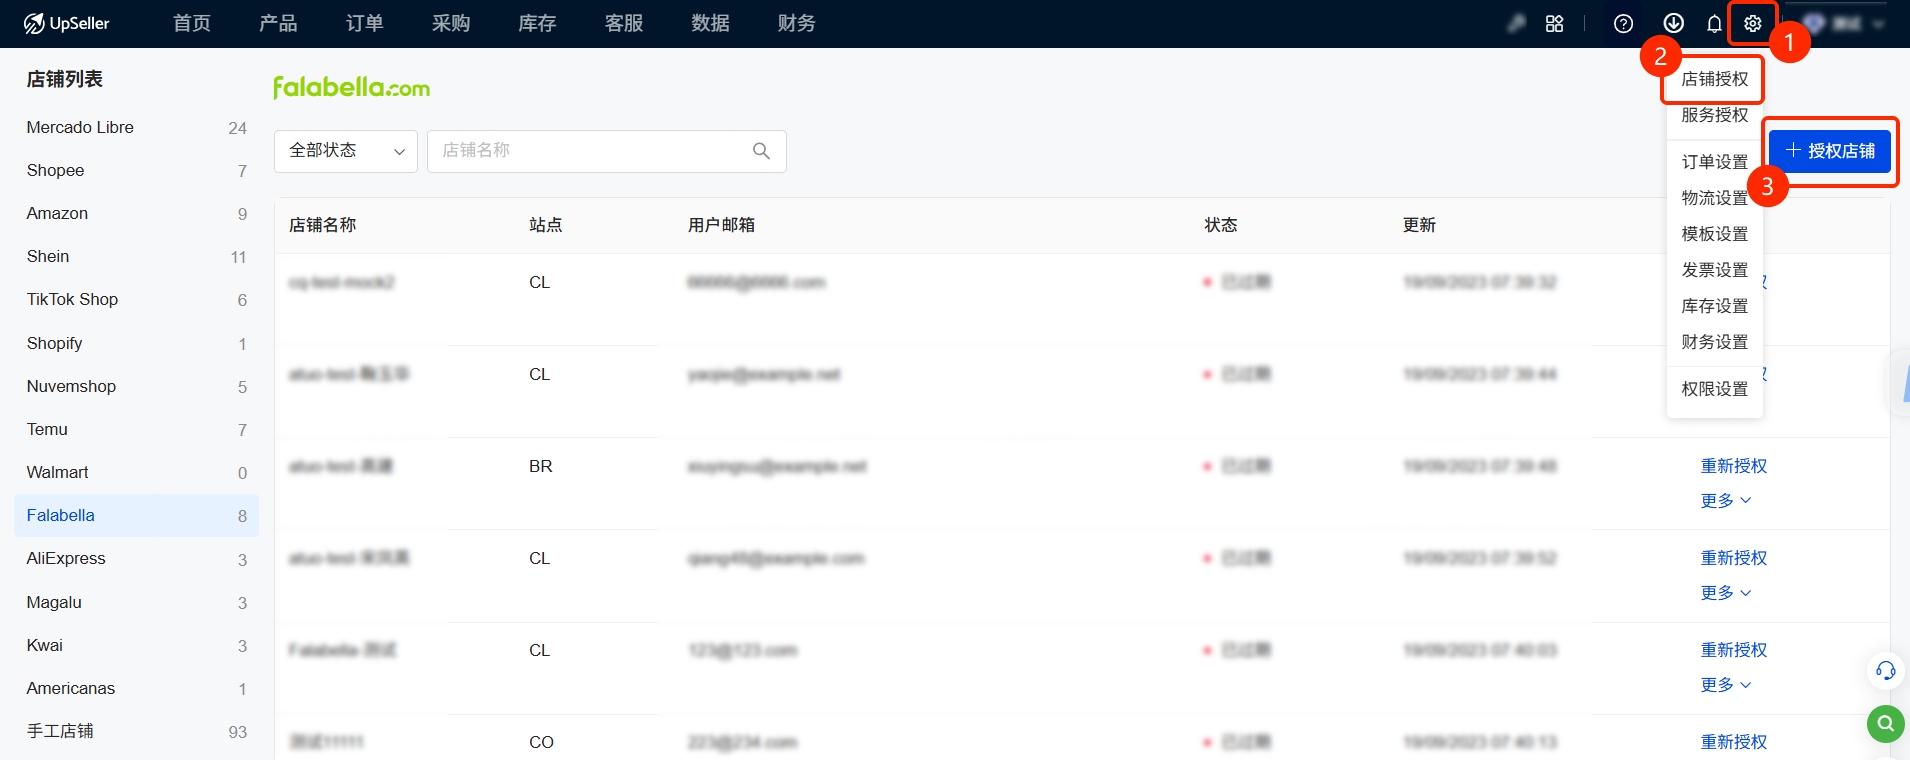Expand 更多 for the 123@123.com row
This screenshot has height=760, width=1910.
coord(1726,685)
